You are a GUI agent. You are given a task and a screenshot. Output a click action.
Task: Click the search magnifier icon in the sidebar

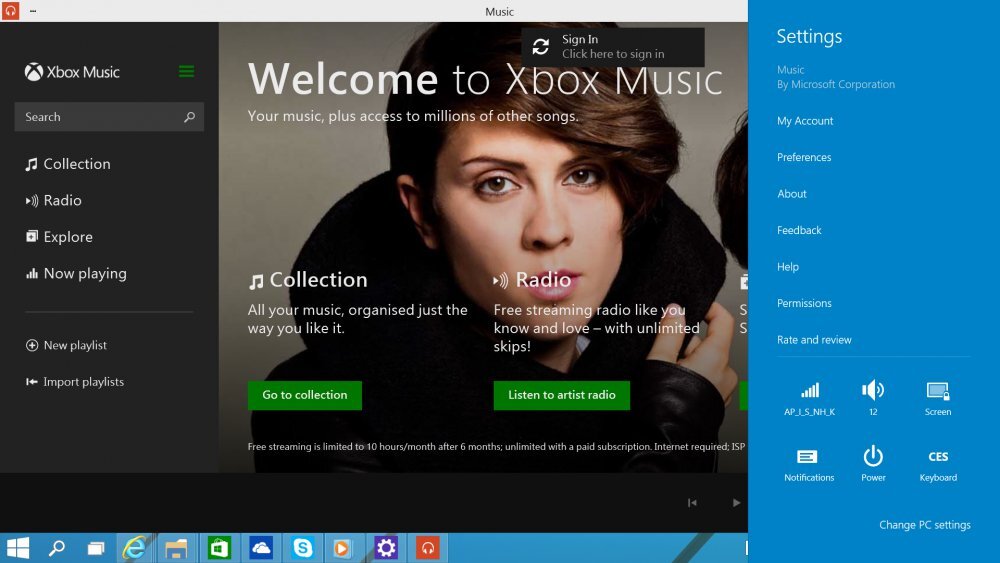click(189, 117)
